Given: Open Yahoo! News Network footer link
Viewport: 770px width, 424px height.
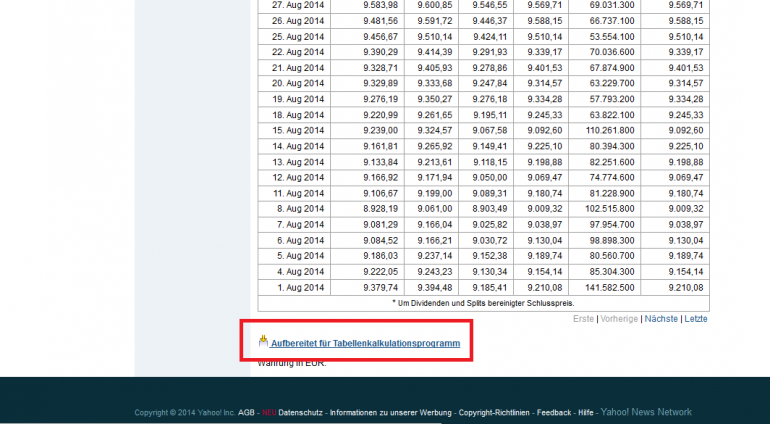Looking at the screenshot, I should coord(646,412).
